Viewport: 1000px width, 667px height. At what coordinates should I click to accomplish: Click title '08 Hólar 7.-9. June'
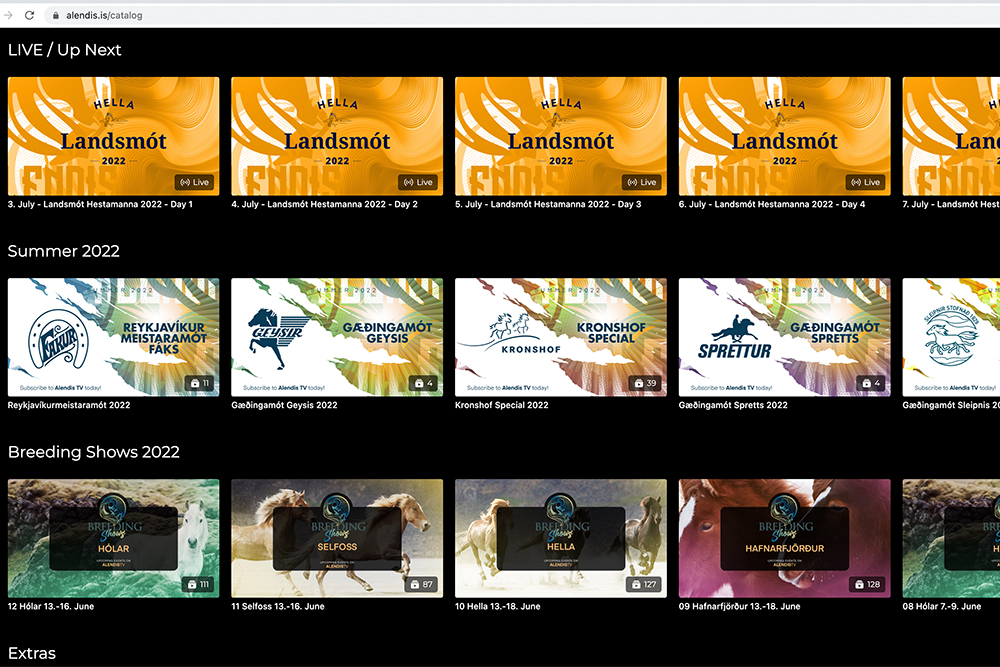click(x=942, y=606)
